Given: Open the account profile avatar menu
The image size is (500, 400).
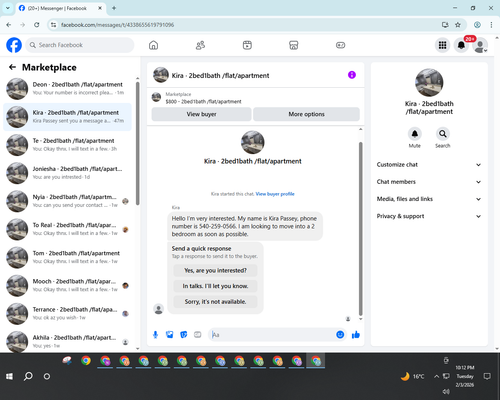Looking at the screenshot, I should 480,45.
